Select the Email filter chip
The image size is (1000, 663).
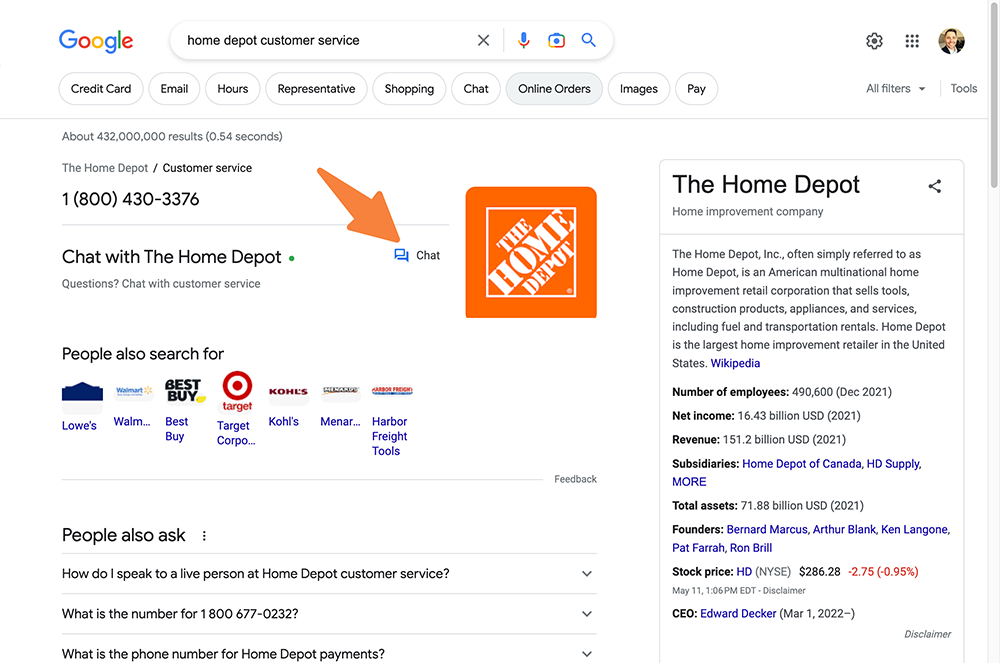click(174, 89)
